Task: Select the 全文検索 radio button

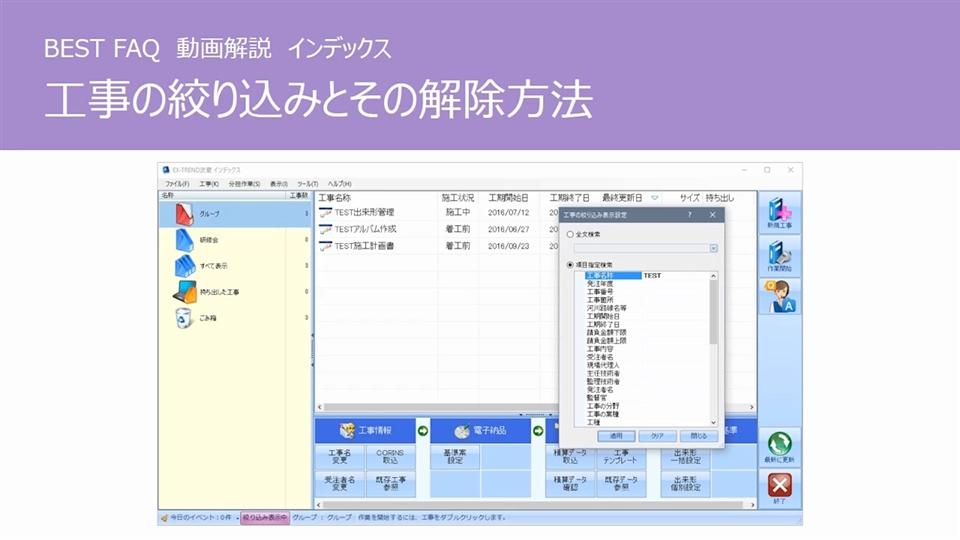Action: [570, 234]
